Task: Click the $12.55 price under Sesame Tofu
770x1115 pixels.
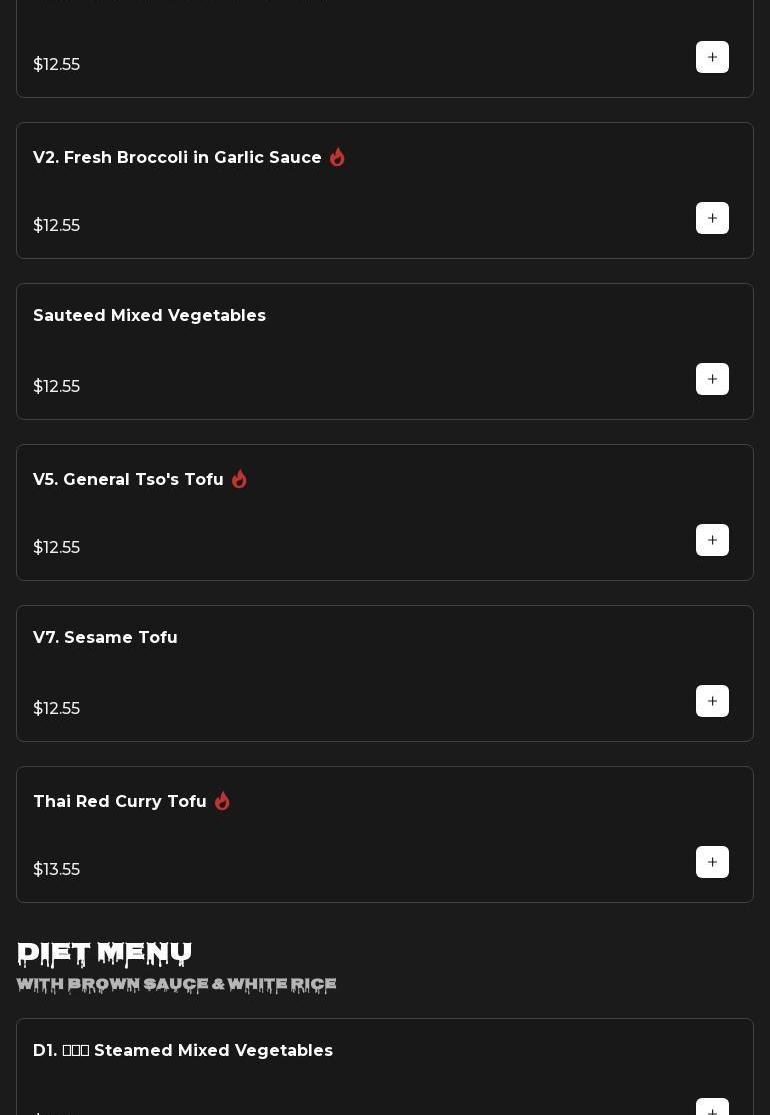Action: [x=56, y=709]
